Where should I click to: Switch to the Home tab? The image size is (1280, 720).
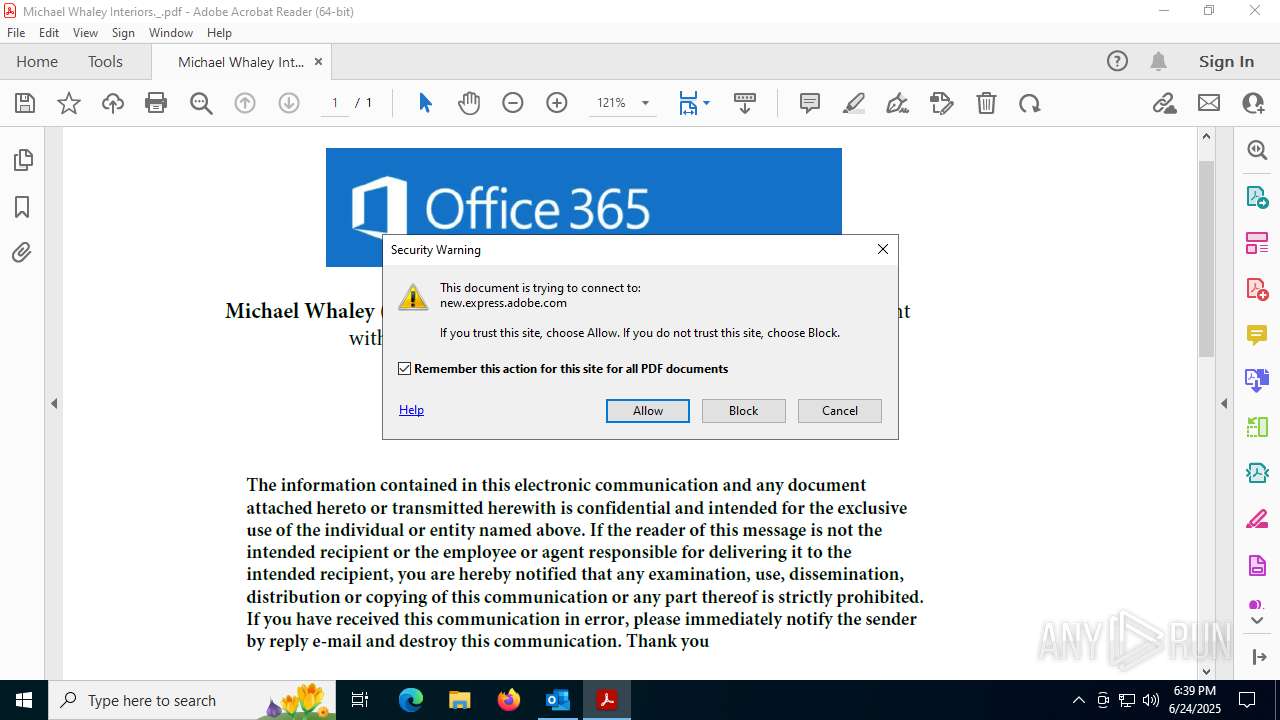(x=37, y=61)
